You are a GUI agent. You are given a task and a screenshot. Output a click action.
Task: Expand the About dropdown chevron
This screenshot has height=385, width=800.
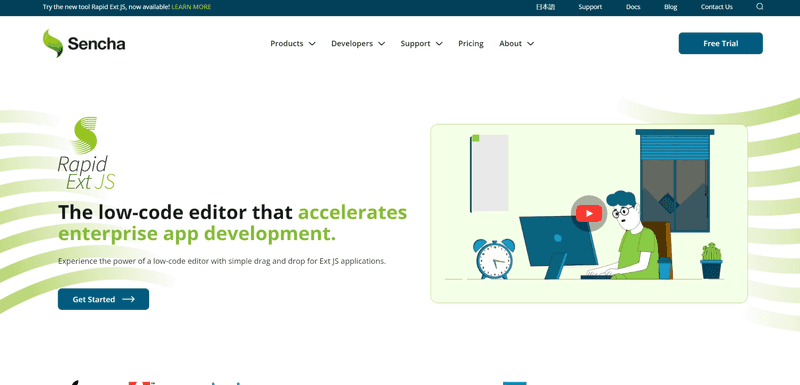(530, 44)
